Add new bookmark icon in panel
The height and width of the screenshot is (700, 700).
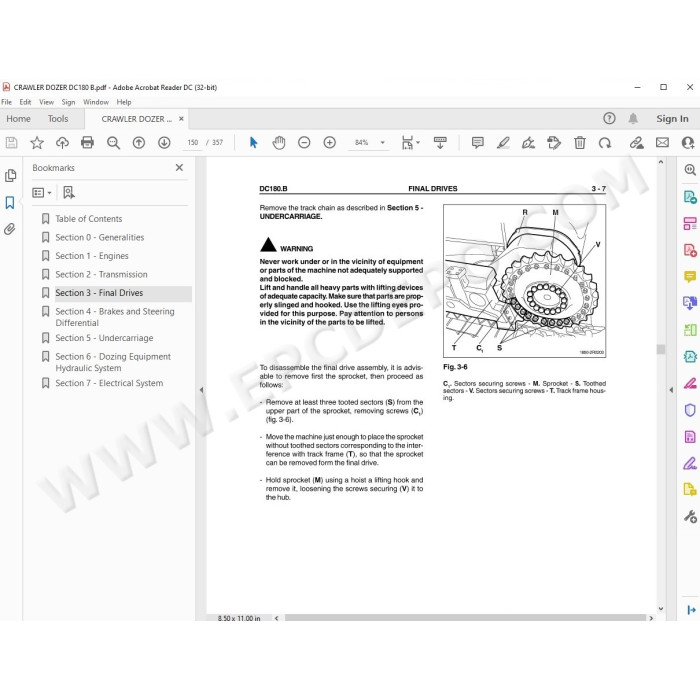[x=69, y=192]
